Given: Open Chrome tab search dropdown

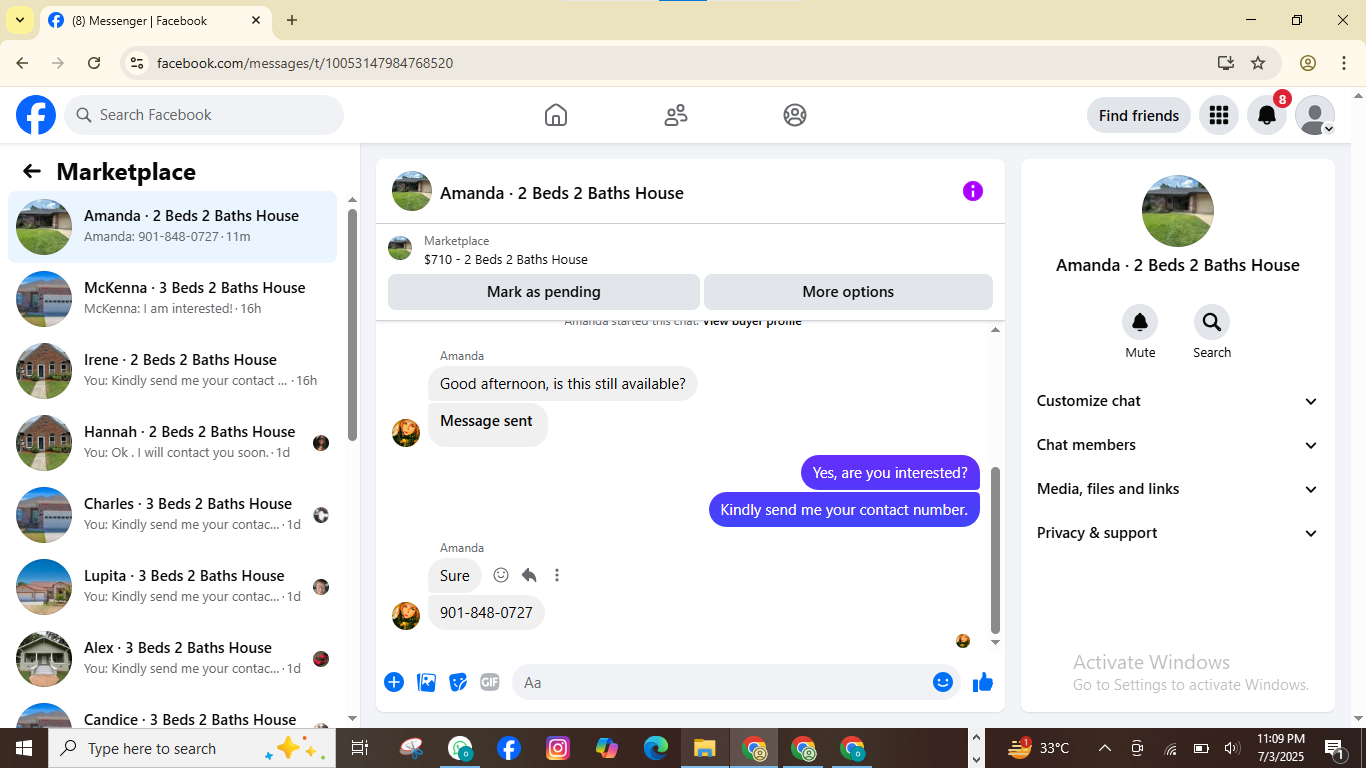Looking at the screenshot, I should point(19,20).
